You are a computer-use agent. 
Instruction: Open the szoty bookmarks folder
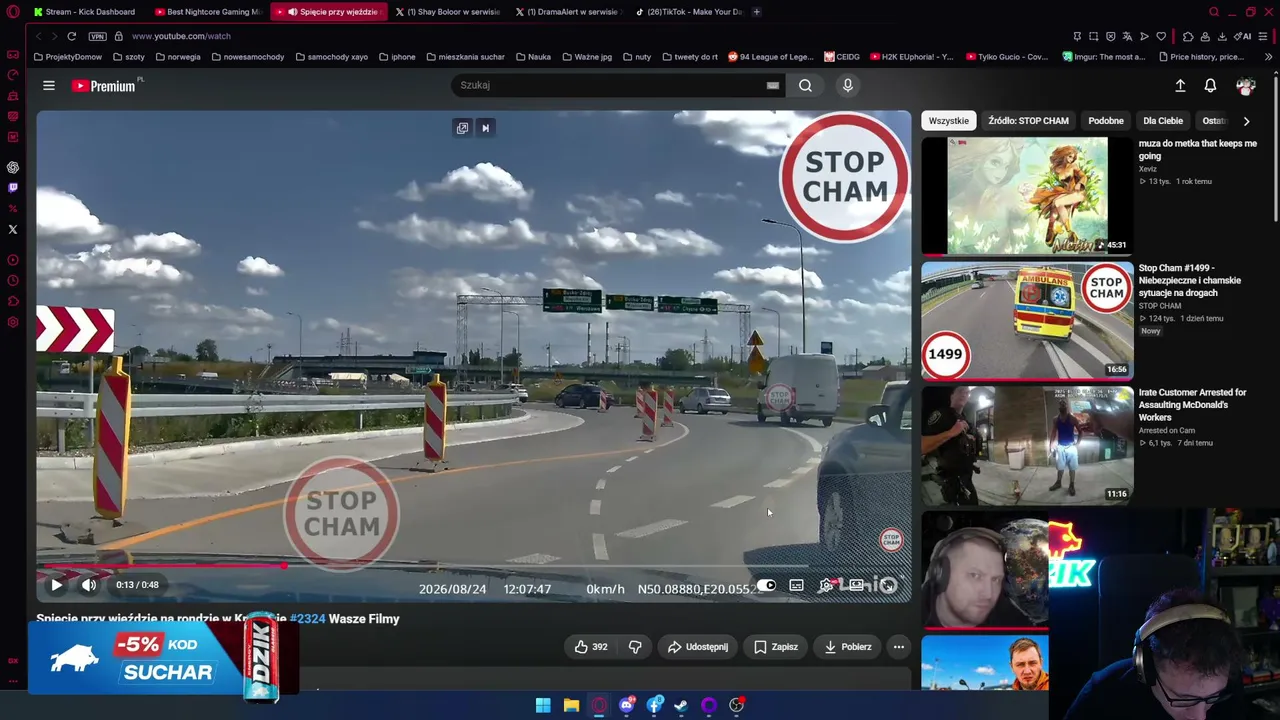pos(129,57)
